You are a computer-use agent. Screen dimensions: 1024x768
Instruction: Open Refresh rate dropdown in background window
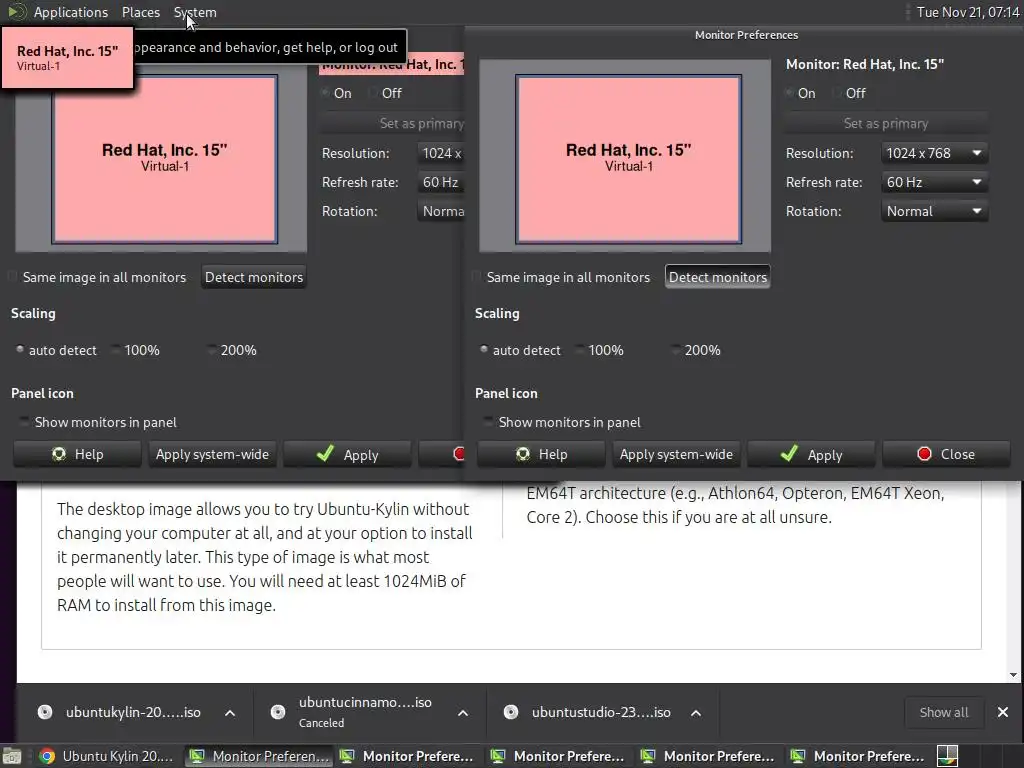pos(441,182)
